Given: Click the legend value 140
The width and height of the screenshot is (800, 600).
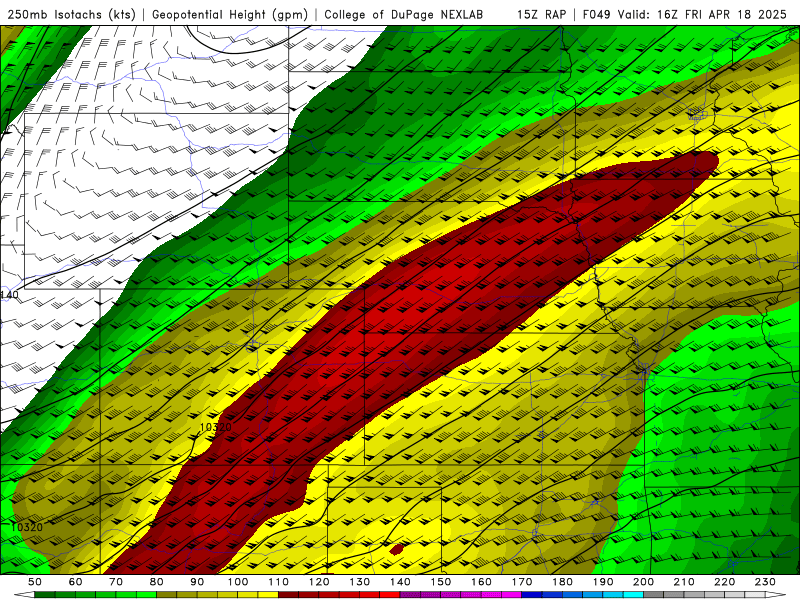Looking at the screenshot, I should click(x=400, y=582).
